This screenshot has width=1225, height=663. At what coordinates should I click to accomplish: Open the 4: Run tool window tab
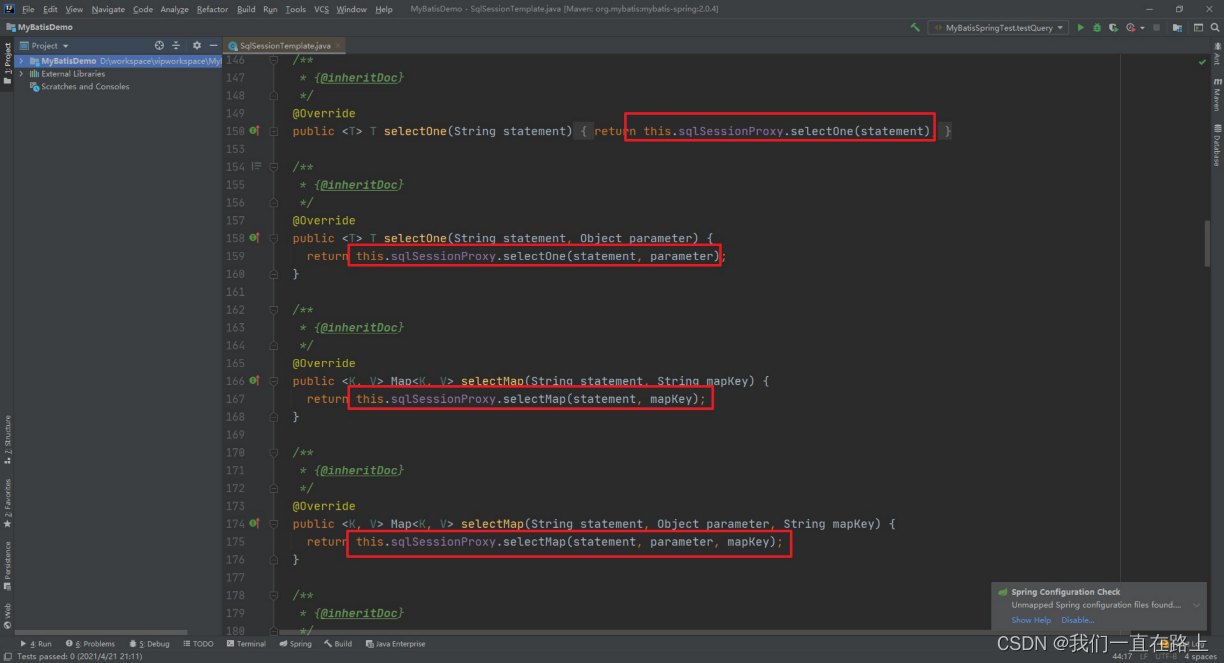[x=36, y=644]
